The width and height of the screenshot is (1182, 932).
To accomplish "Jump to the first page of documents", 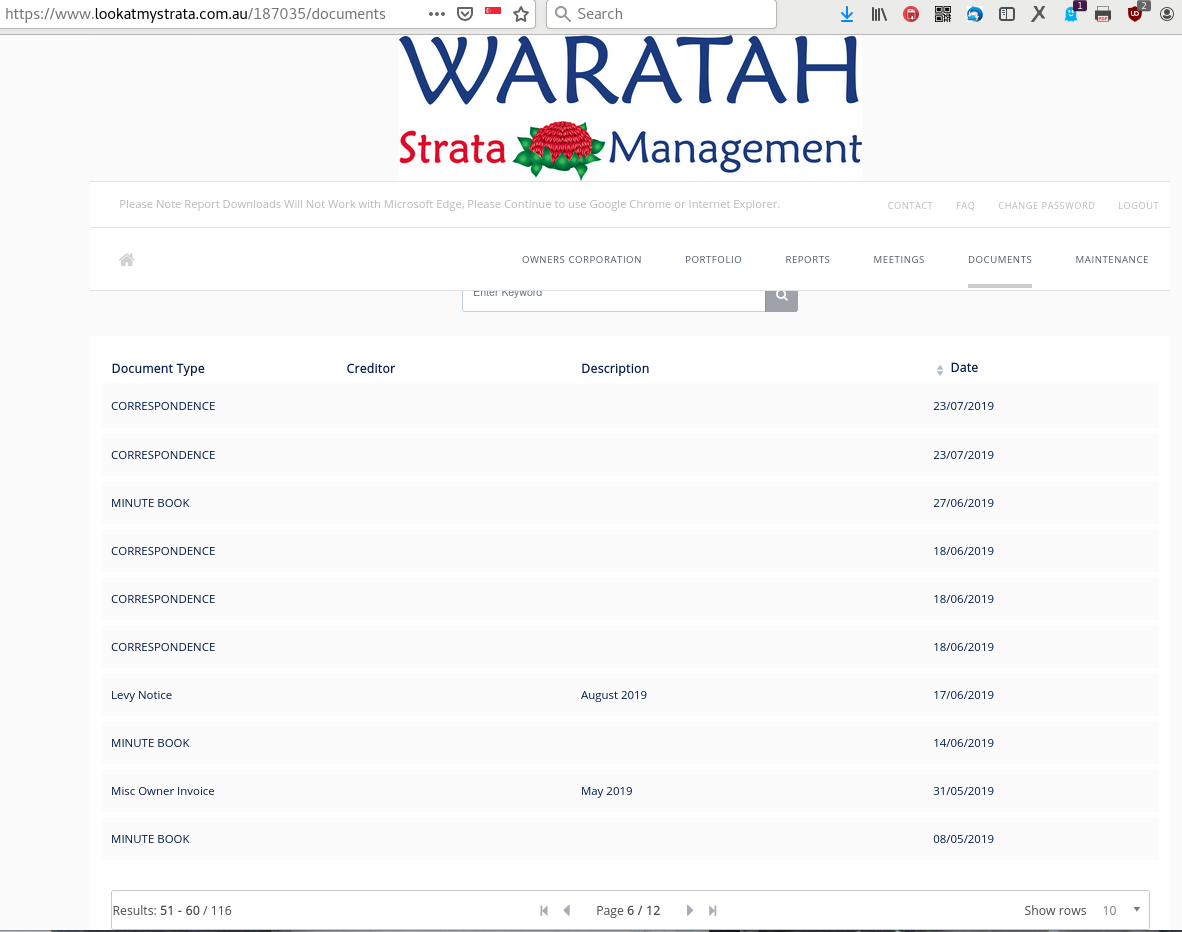I will coord(544,910).
